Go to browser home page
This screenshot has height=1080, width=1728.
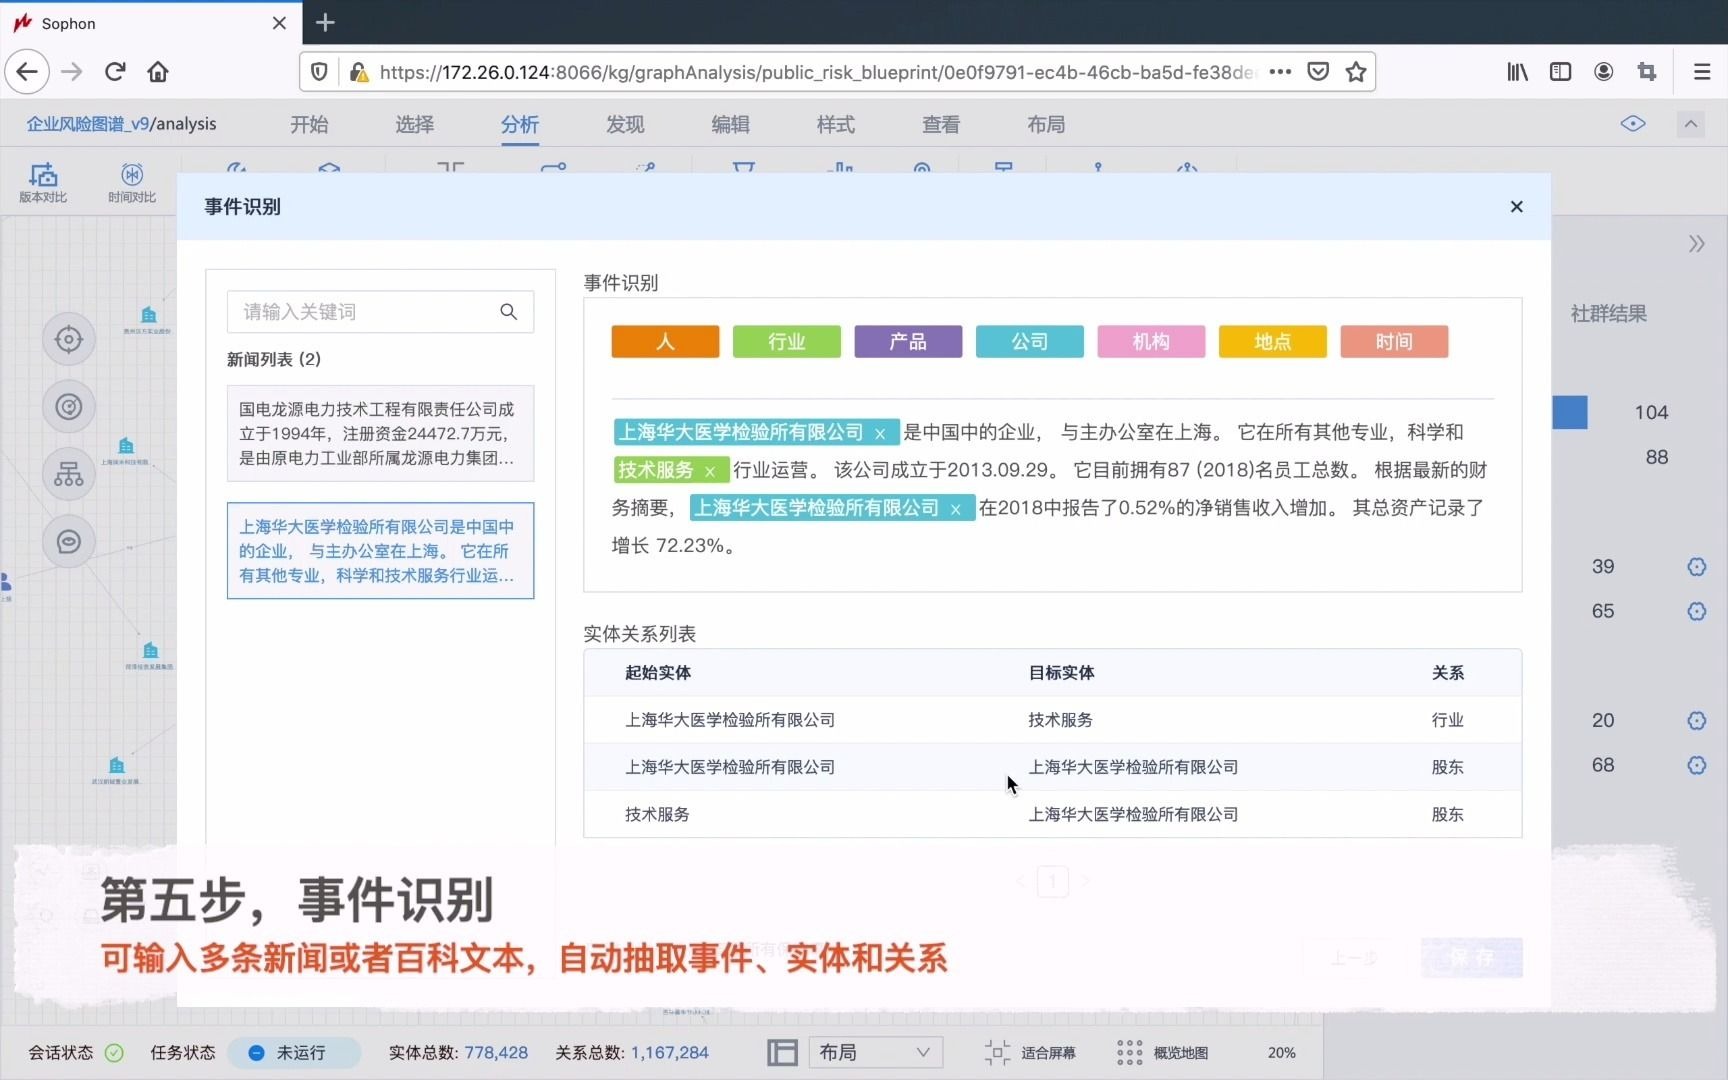point(158,72)
